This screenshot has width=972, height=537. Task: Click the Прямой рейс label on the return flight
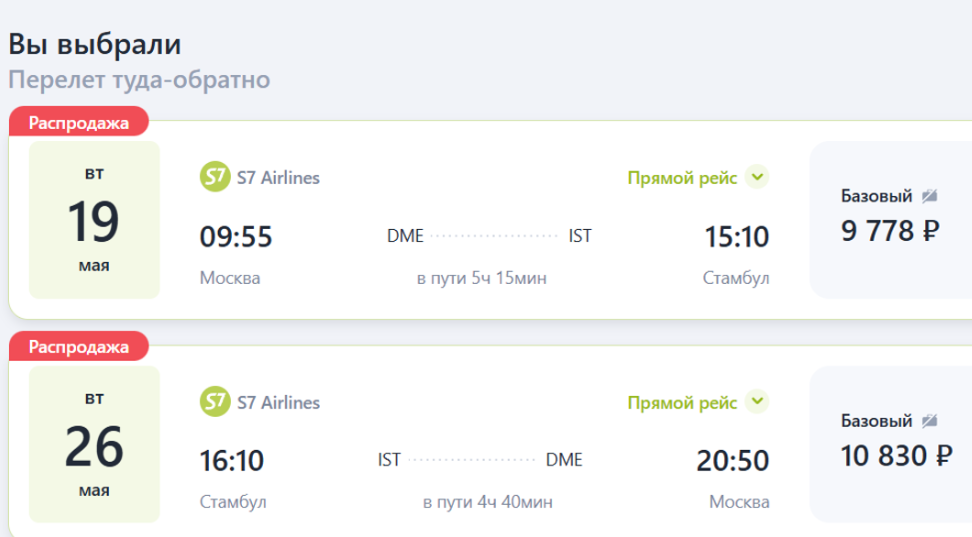tap(682, 402)
